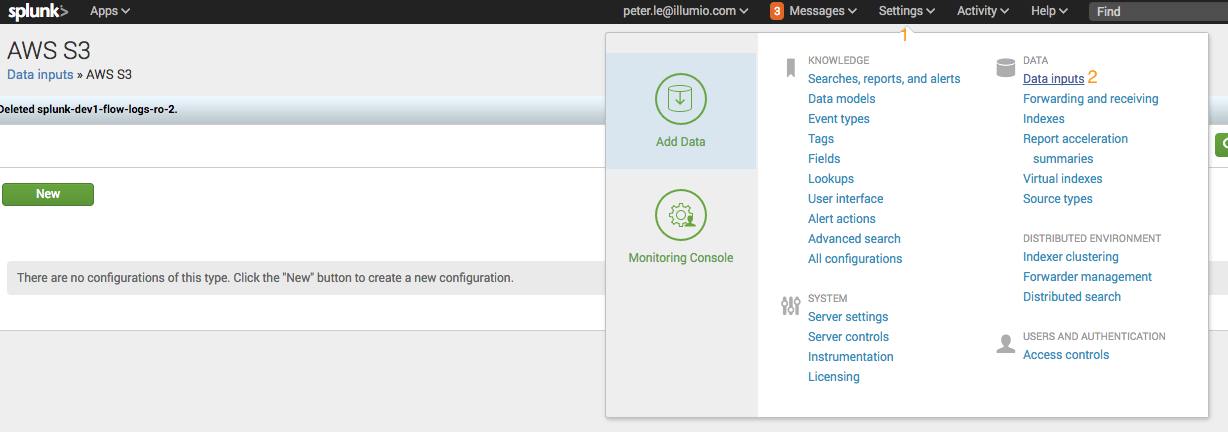Select Instrumentation

[x=851, y=357]
